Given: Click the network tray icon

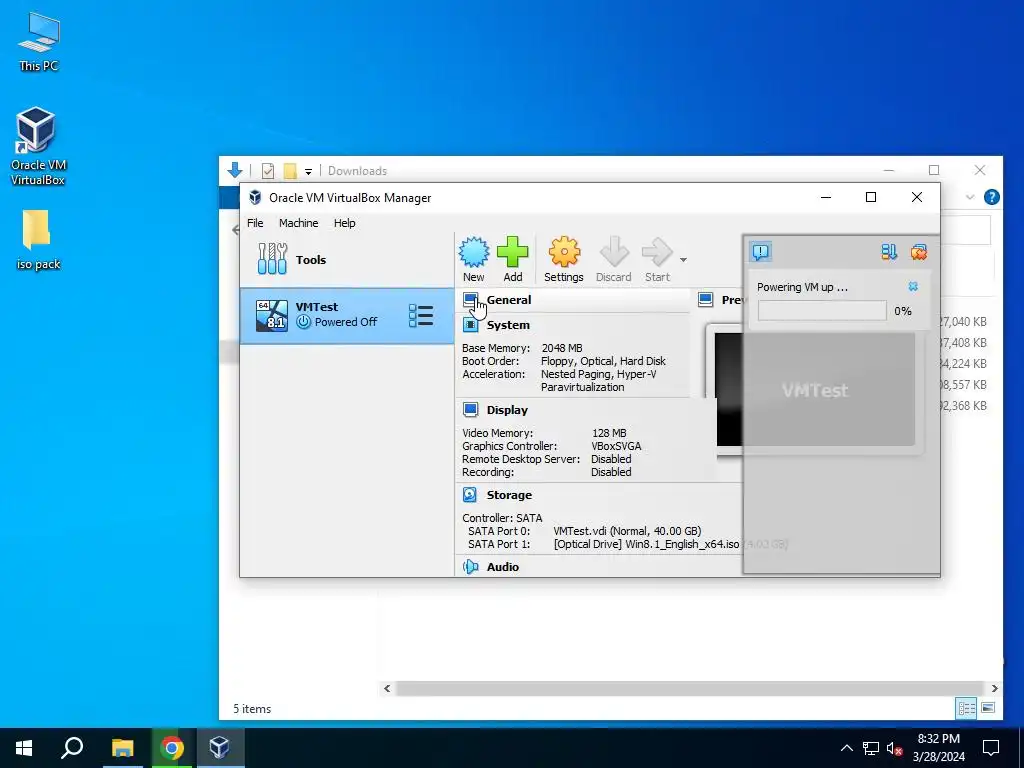Looking at the screenshot, I should click(x=871, y=748).
